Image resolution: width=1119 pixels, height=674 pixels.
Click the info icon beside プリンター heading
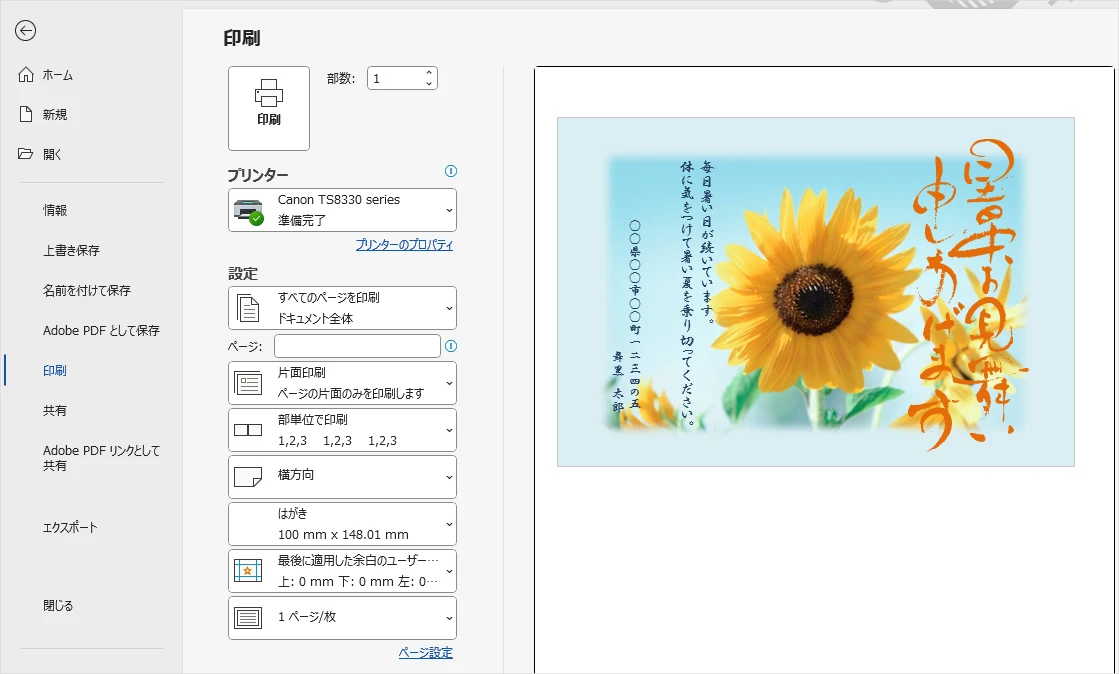452,172
